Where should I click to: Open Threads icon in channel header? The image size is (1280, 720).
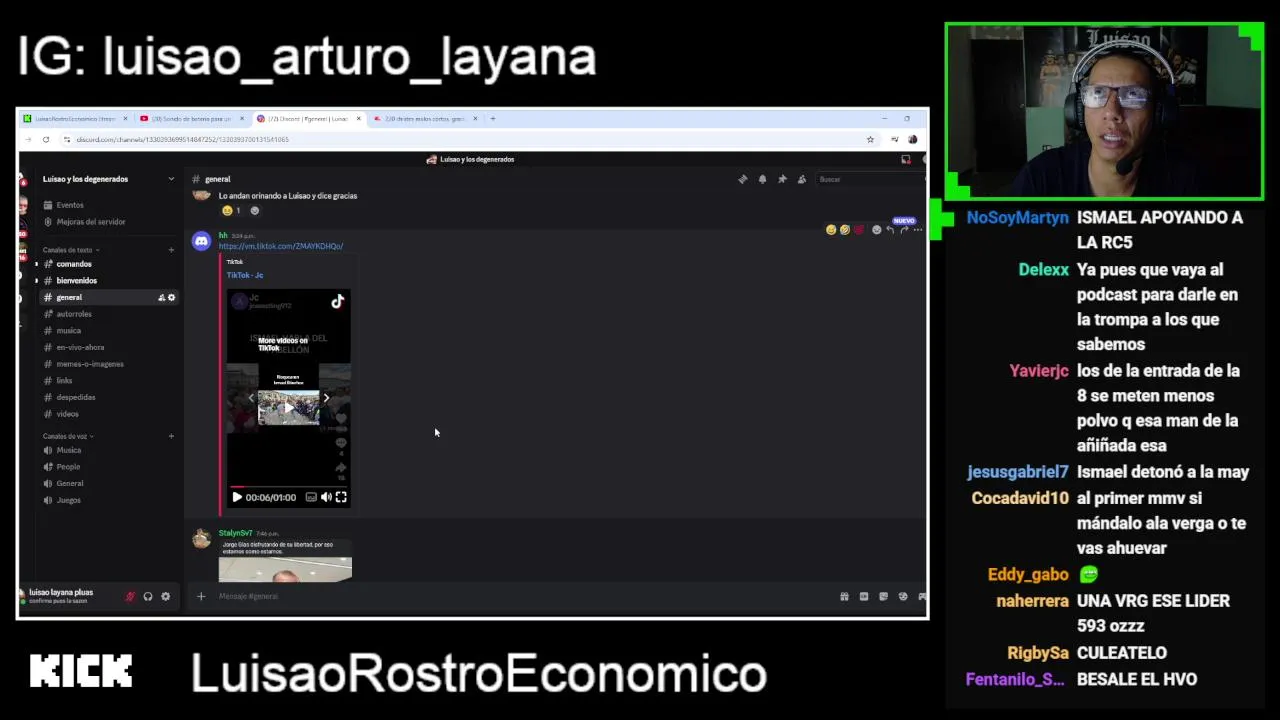tap(742, 179)
